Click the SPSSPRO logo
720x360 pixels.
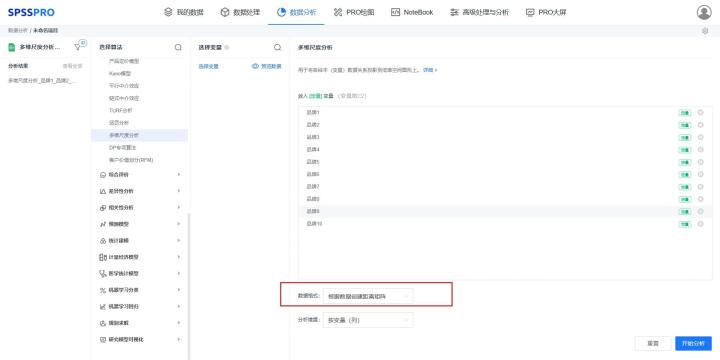pyautogui.click(x=31, y=12)
